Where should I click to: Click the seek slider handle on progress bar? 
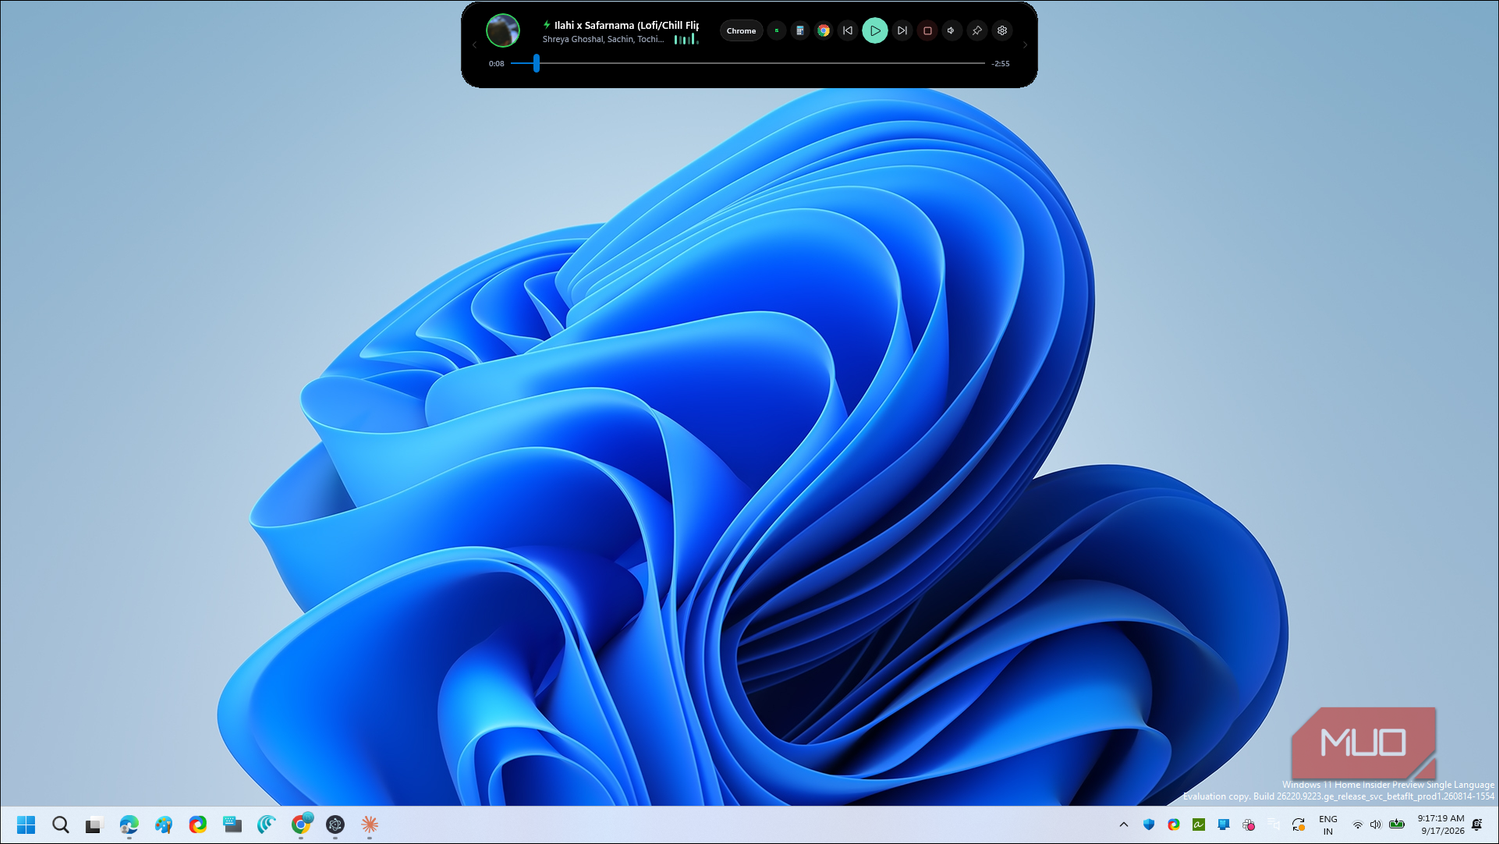pyautogui.click(x=537, y=63)
